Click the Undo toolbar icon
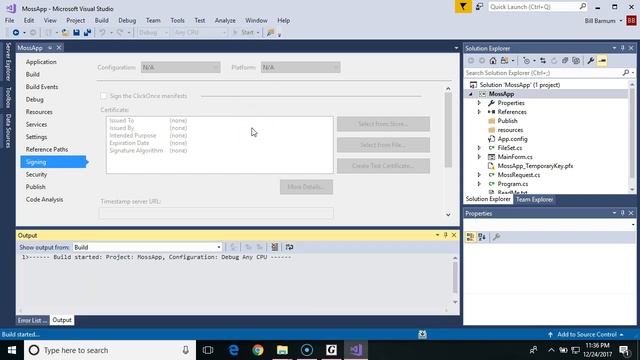The image size is (640, 360). pos(102,32)
